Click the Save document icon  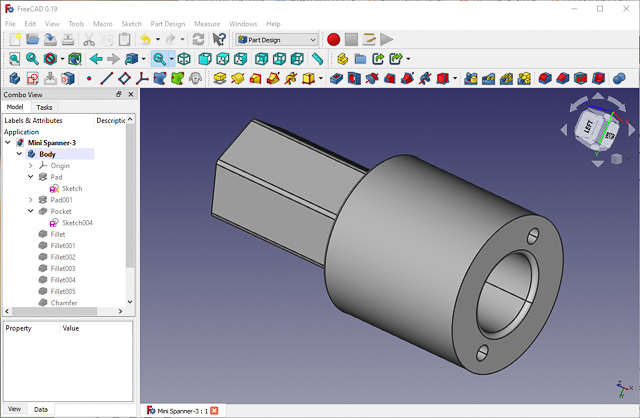[50, 39]
